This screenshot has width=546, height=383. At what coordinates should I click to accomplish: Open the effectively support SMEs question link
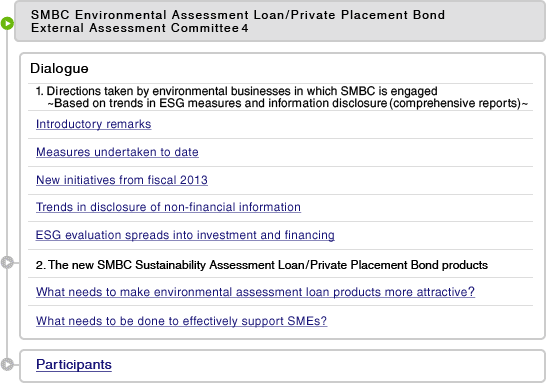[181, 321]
